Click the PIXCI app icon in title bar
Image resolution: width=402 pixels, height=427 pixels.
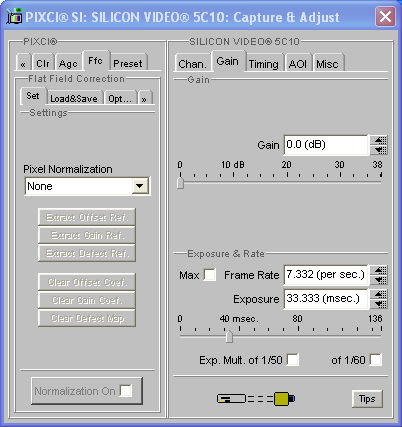[14, 17]
